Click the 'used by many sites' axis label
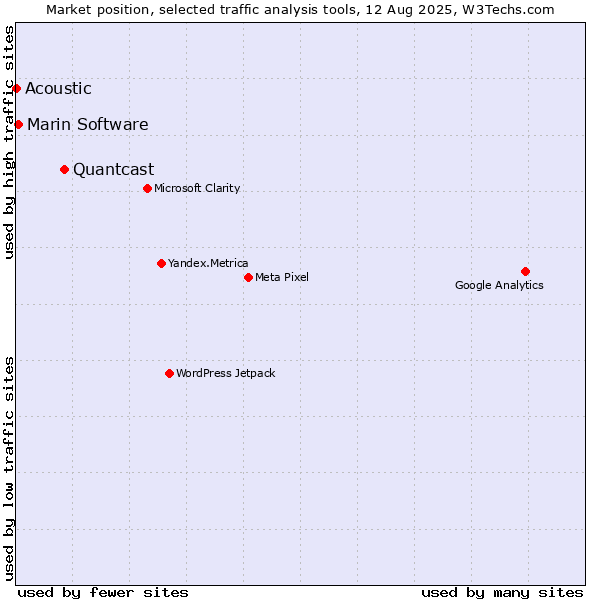This screenshot has width=600, height=600. click(502, 593)
